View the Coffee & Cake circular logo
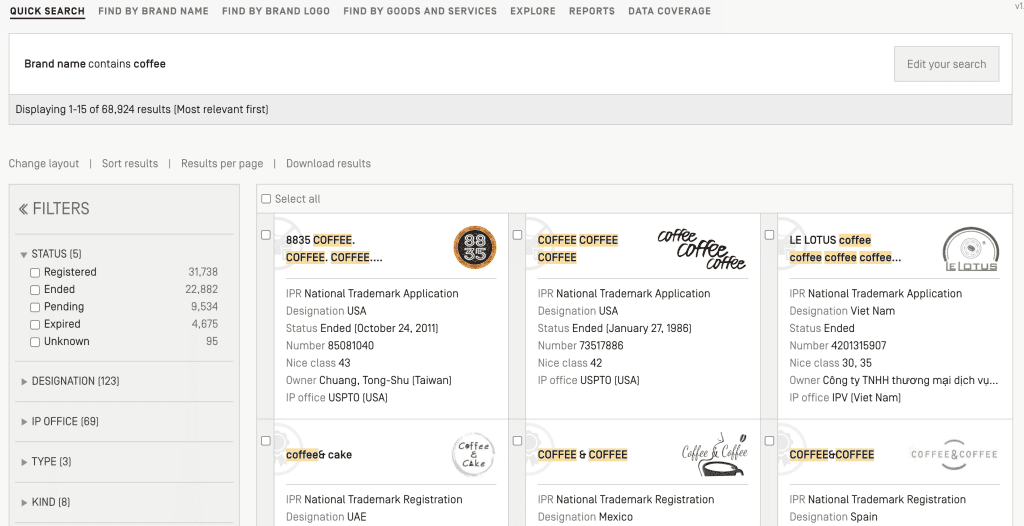 click(474, 455)
